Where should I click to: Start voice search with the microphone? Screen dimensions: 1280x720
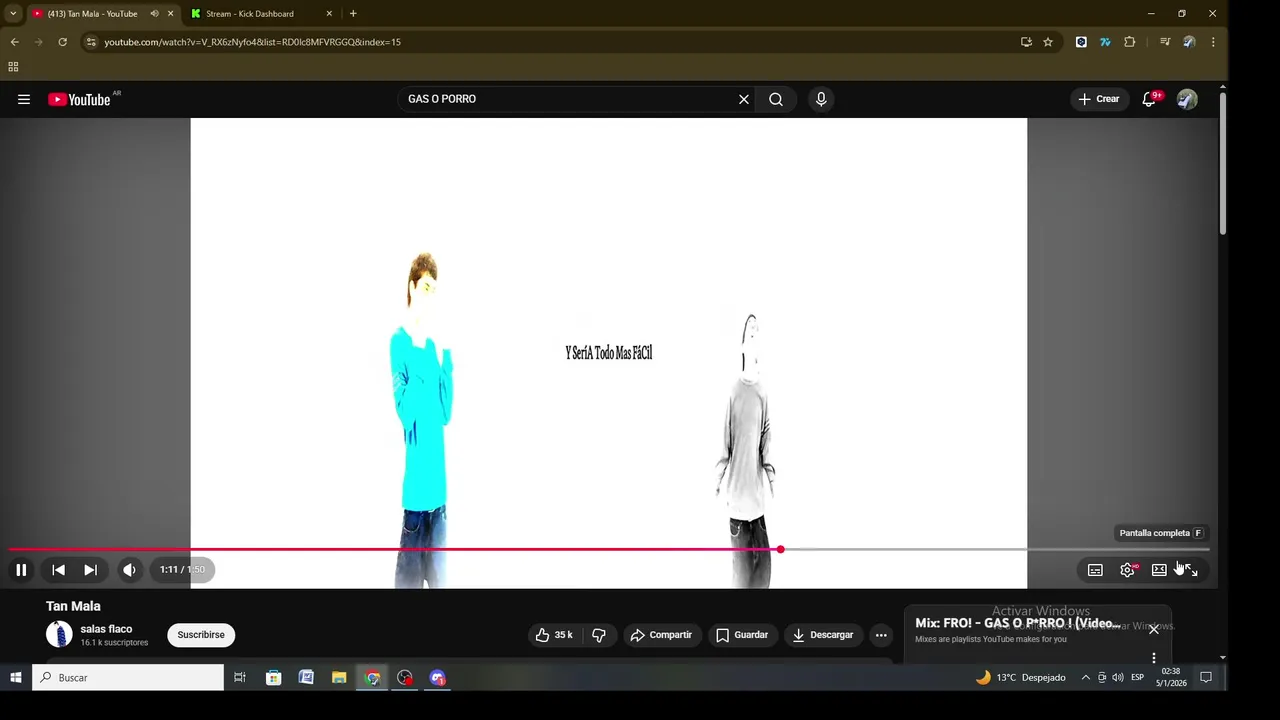point(821,99)
